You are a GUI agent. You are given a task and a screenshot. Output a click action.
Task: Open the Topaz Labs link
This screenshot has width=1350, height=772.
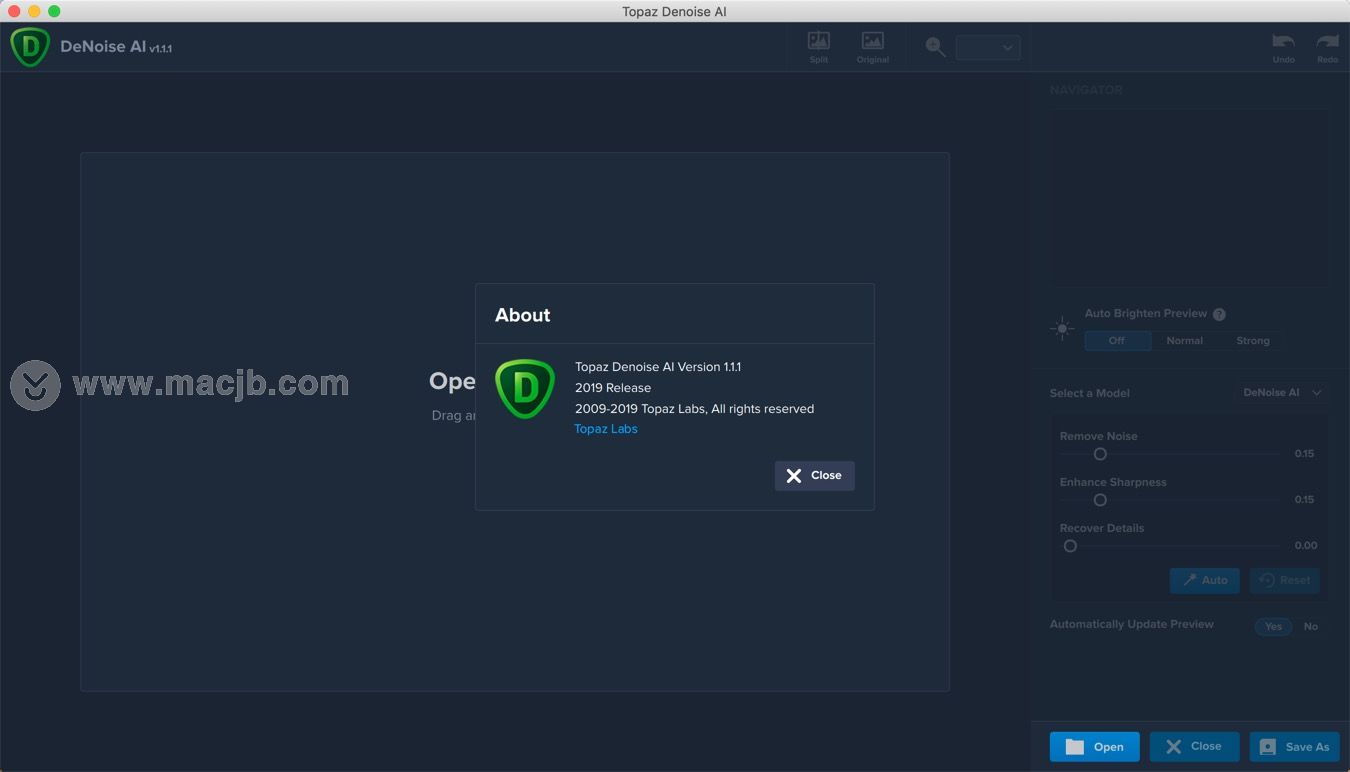tap(606, 429)
